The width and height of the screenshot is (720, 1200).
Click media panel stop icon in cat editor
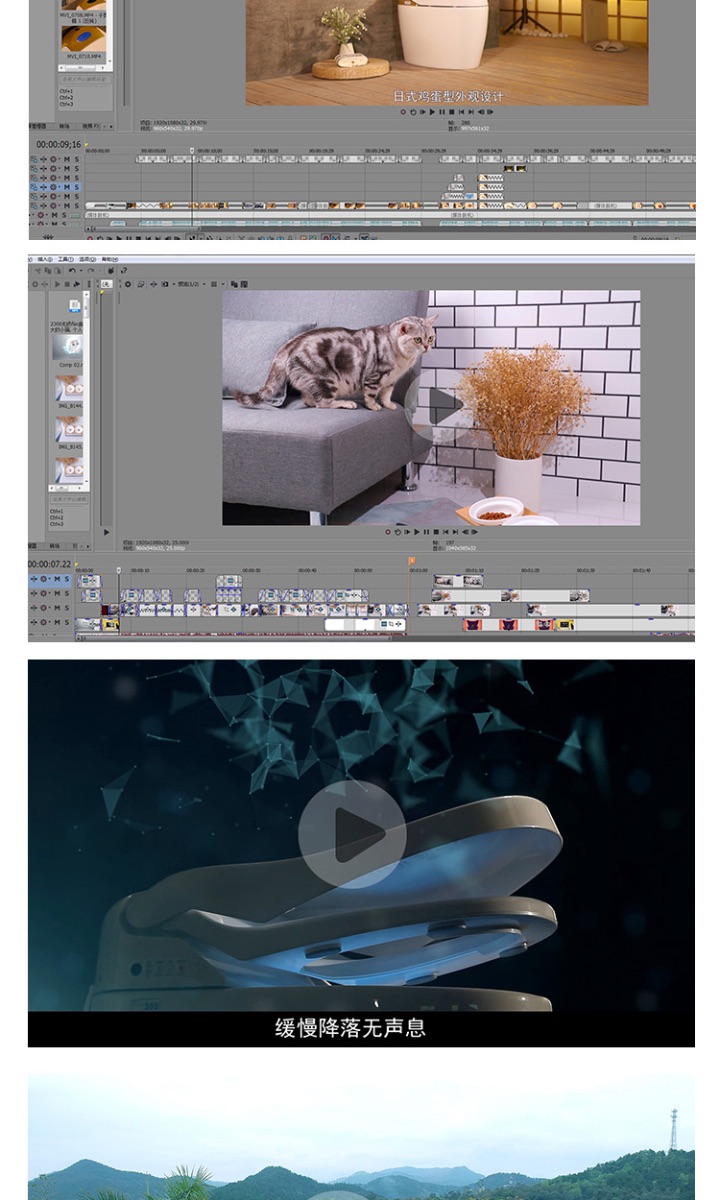click(67, 284)
